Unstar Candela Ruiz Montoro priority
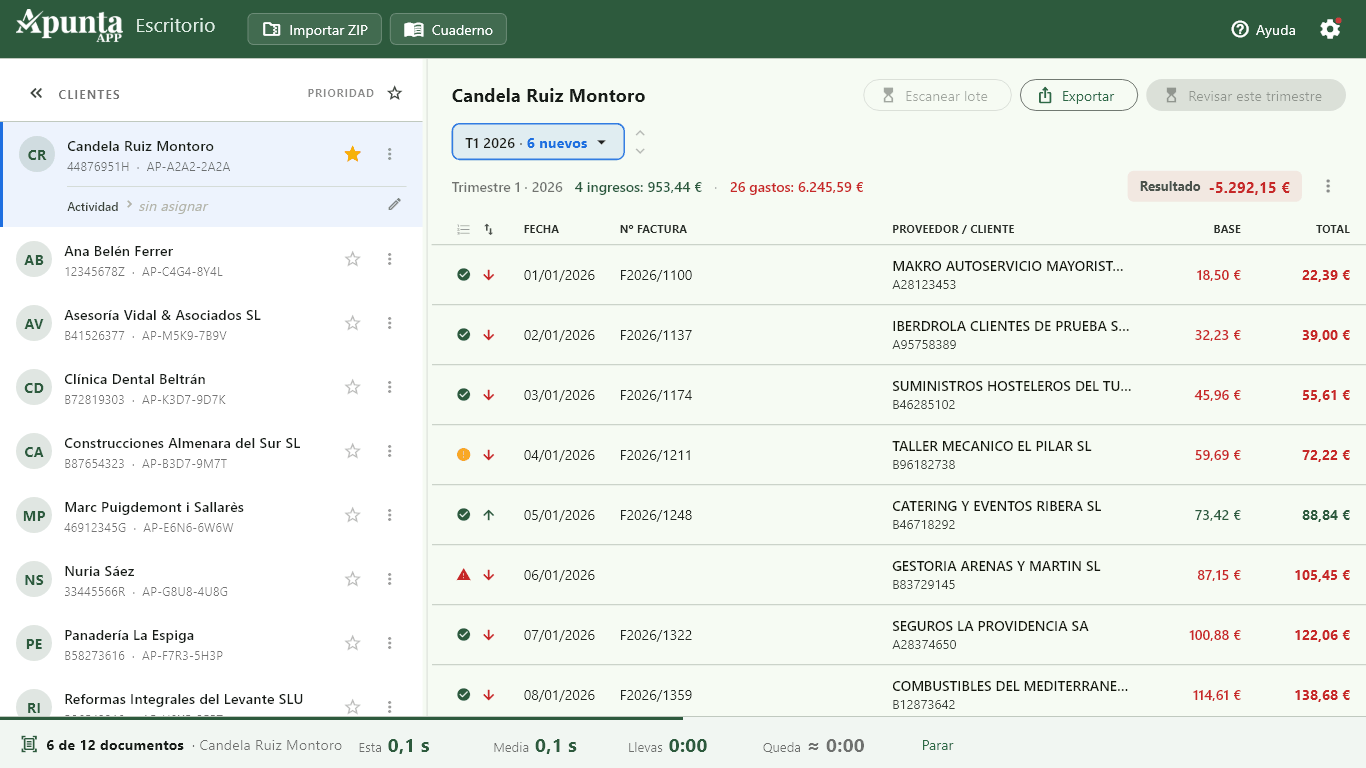Image resolution: width=1366 pixels, height=768 pixels. [x=352, y=154]
